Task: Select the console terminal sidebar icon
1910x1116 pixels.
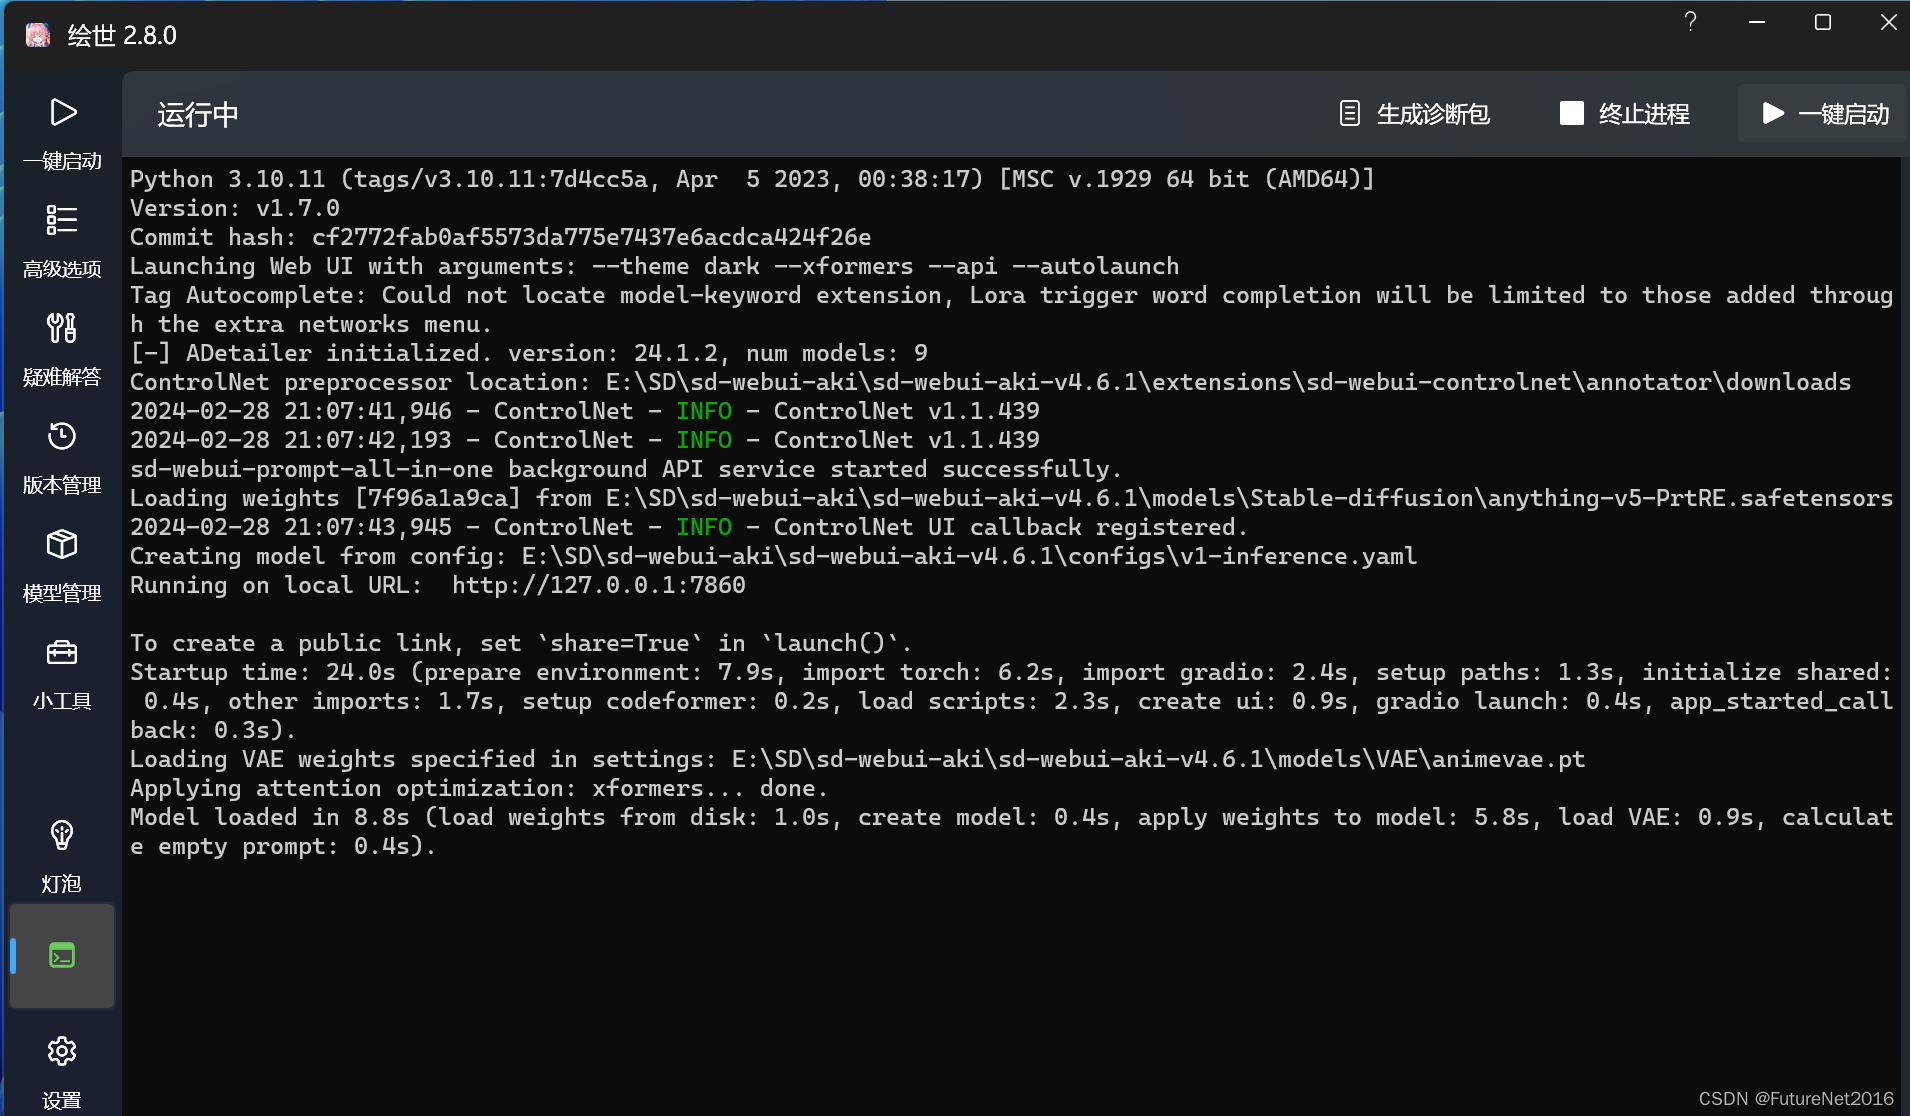Action: click(62, 956)
